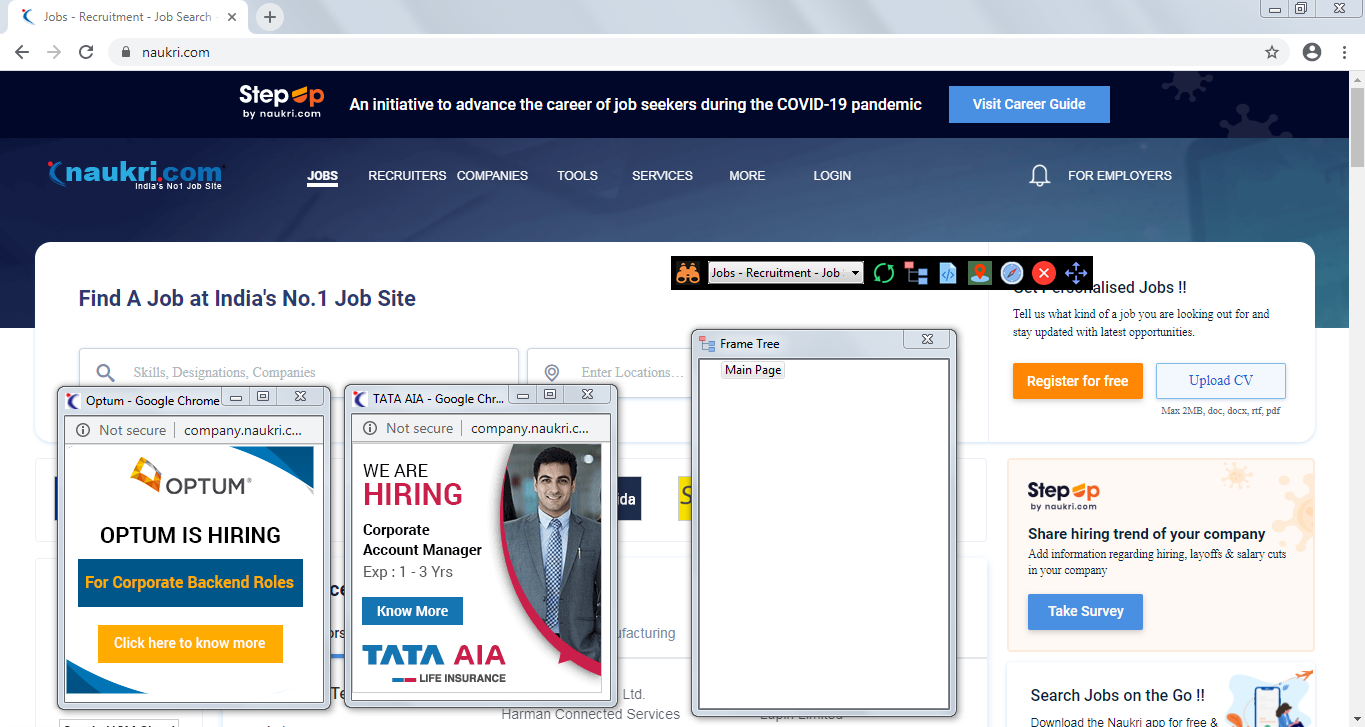Click the padlock site info icon

(x=126, y=52)
